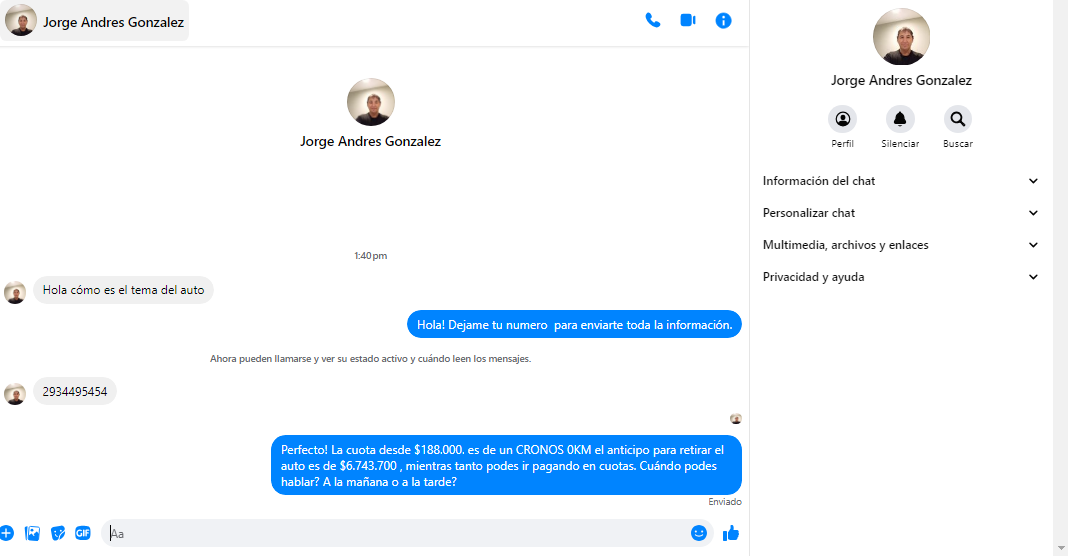Open the emoji picker

[699, 533]
